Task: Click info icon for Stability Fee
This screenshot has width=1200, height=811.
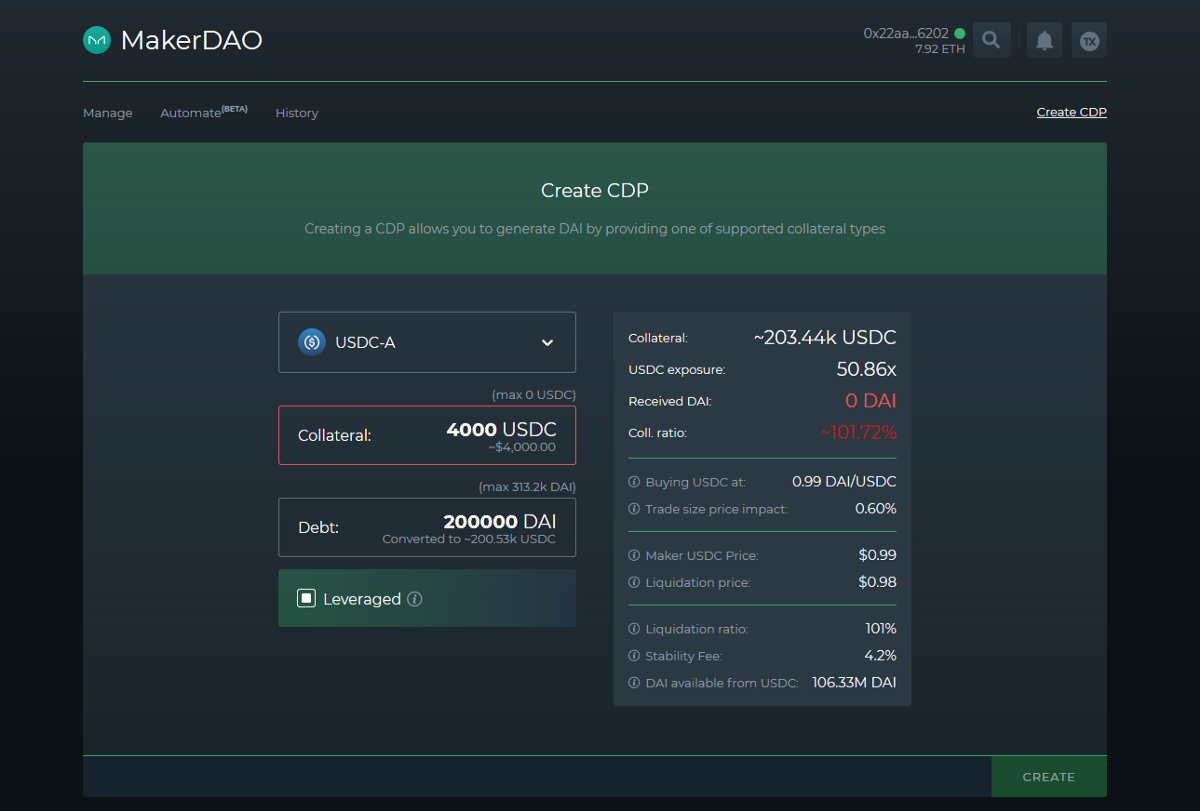Action: pyautogui.click(x=634, y=656)
